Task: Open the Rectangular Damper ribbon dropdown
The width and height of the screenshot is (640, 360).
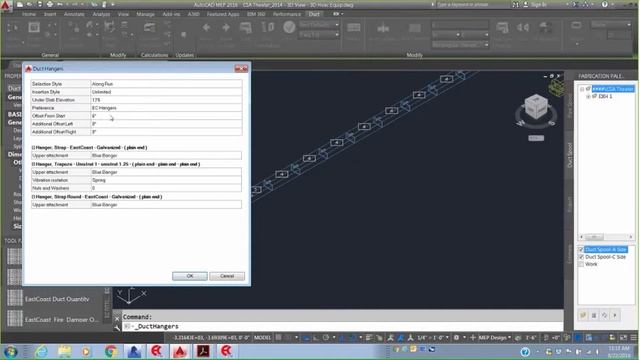Action: 460,44
